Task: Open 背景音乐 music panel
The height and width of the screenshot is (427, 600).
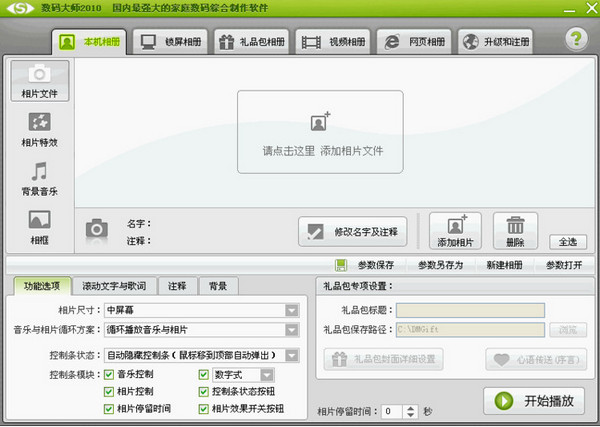Action: point(40,178)
